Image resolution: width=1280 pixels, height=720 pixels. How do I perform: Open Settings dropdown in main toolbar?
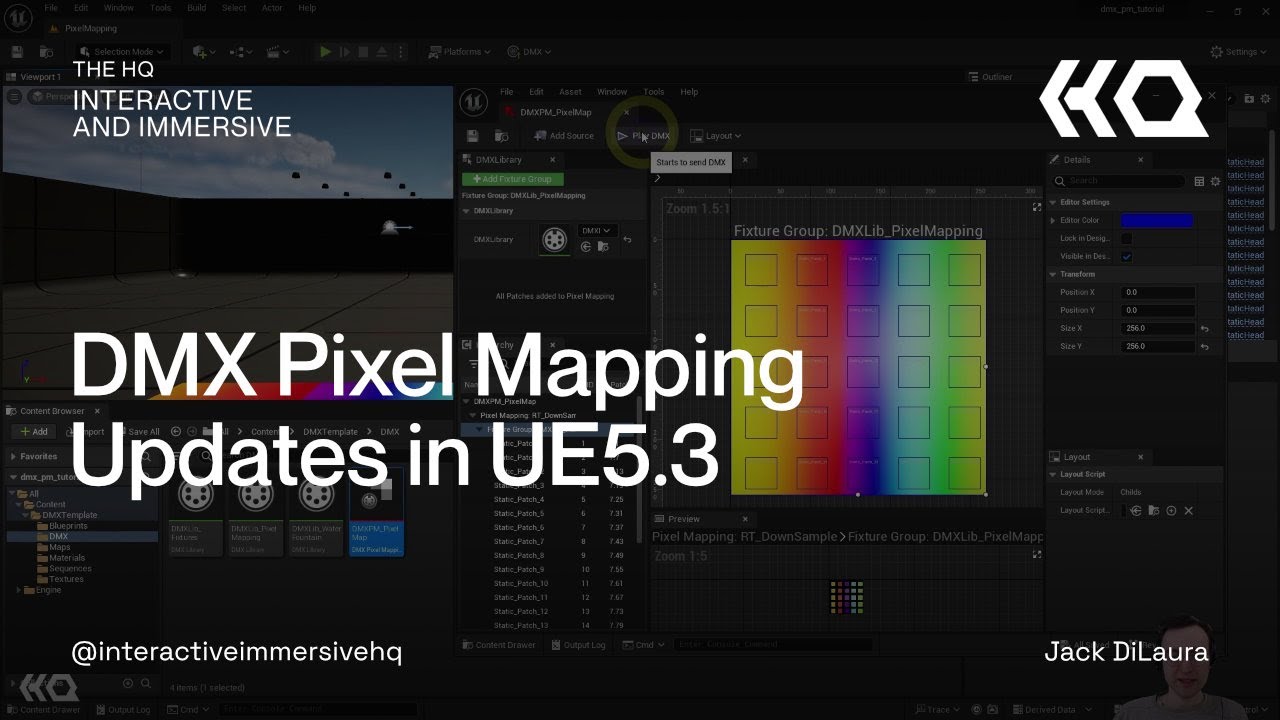pos(1239,52)
